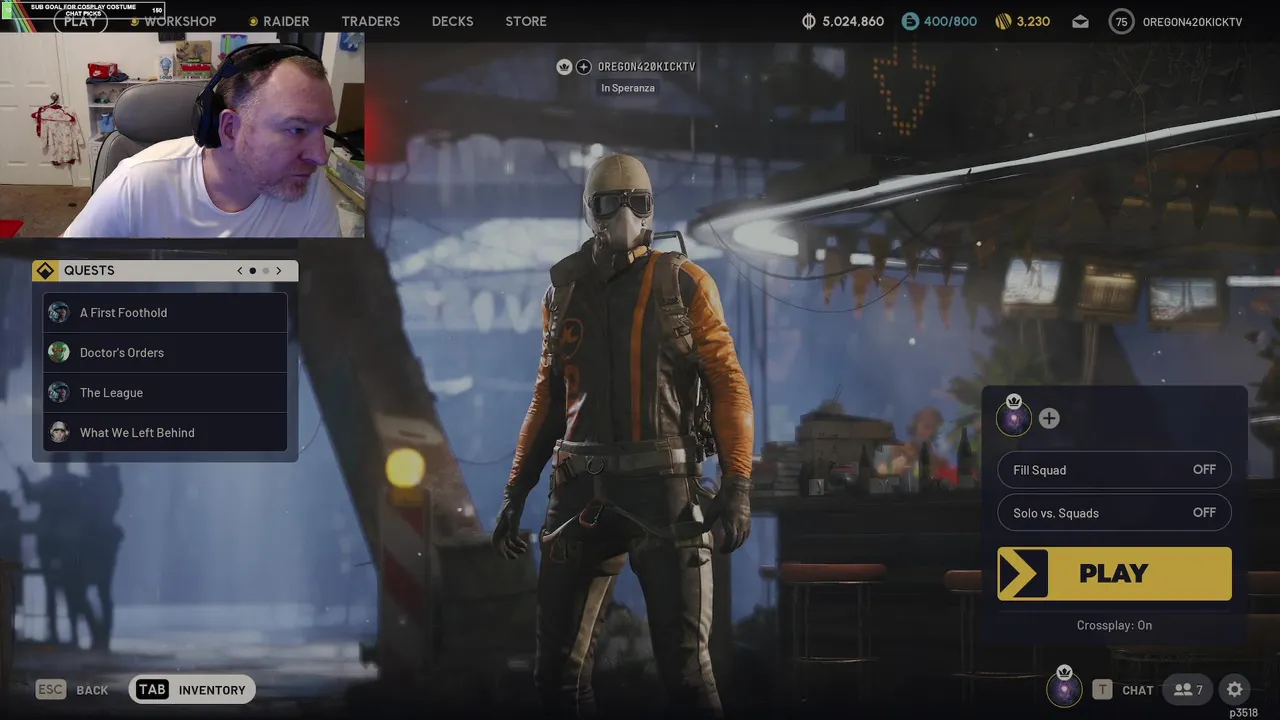The height and width of the screenshot is (720, 1280).
Task: Open the Chat button
Action: (1123, 690)
